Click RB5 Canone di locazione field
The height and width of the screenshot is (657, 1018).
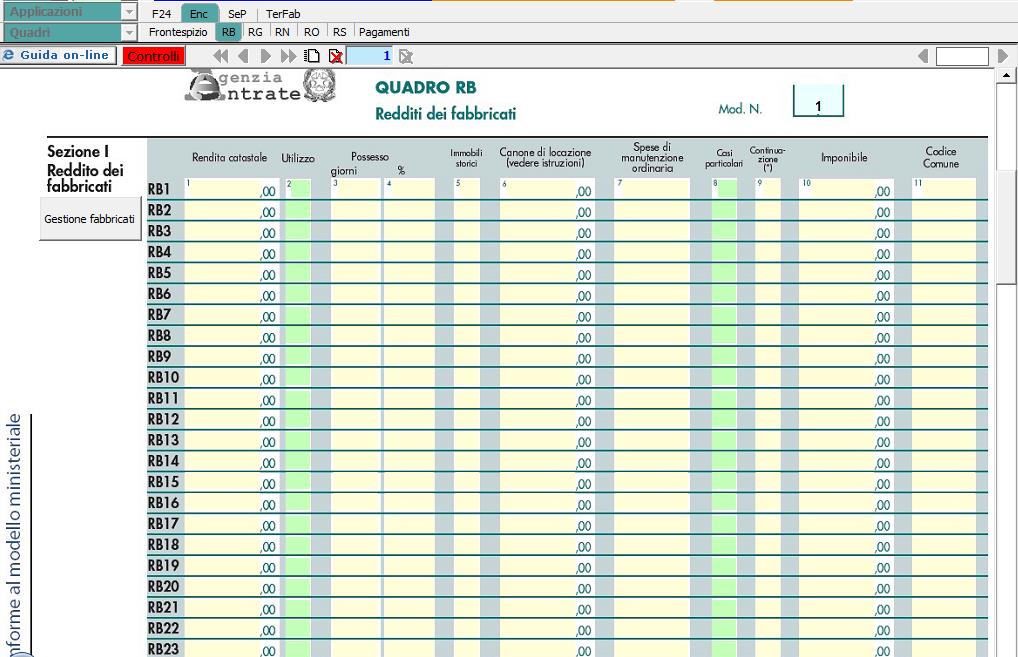pyautogui.click(x=546, y=273)
